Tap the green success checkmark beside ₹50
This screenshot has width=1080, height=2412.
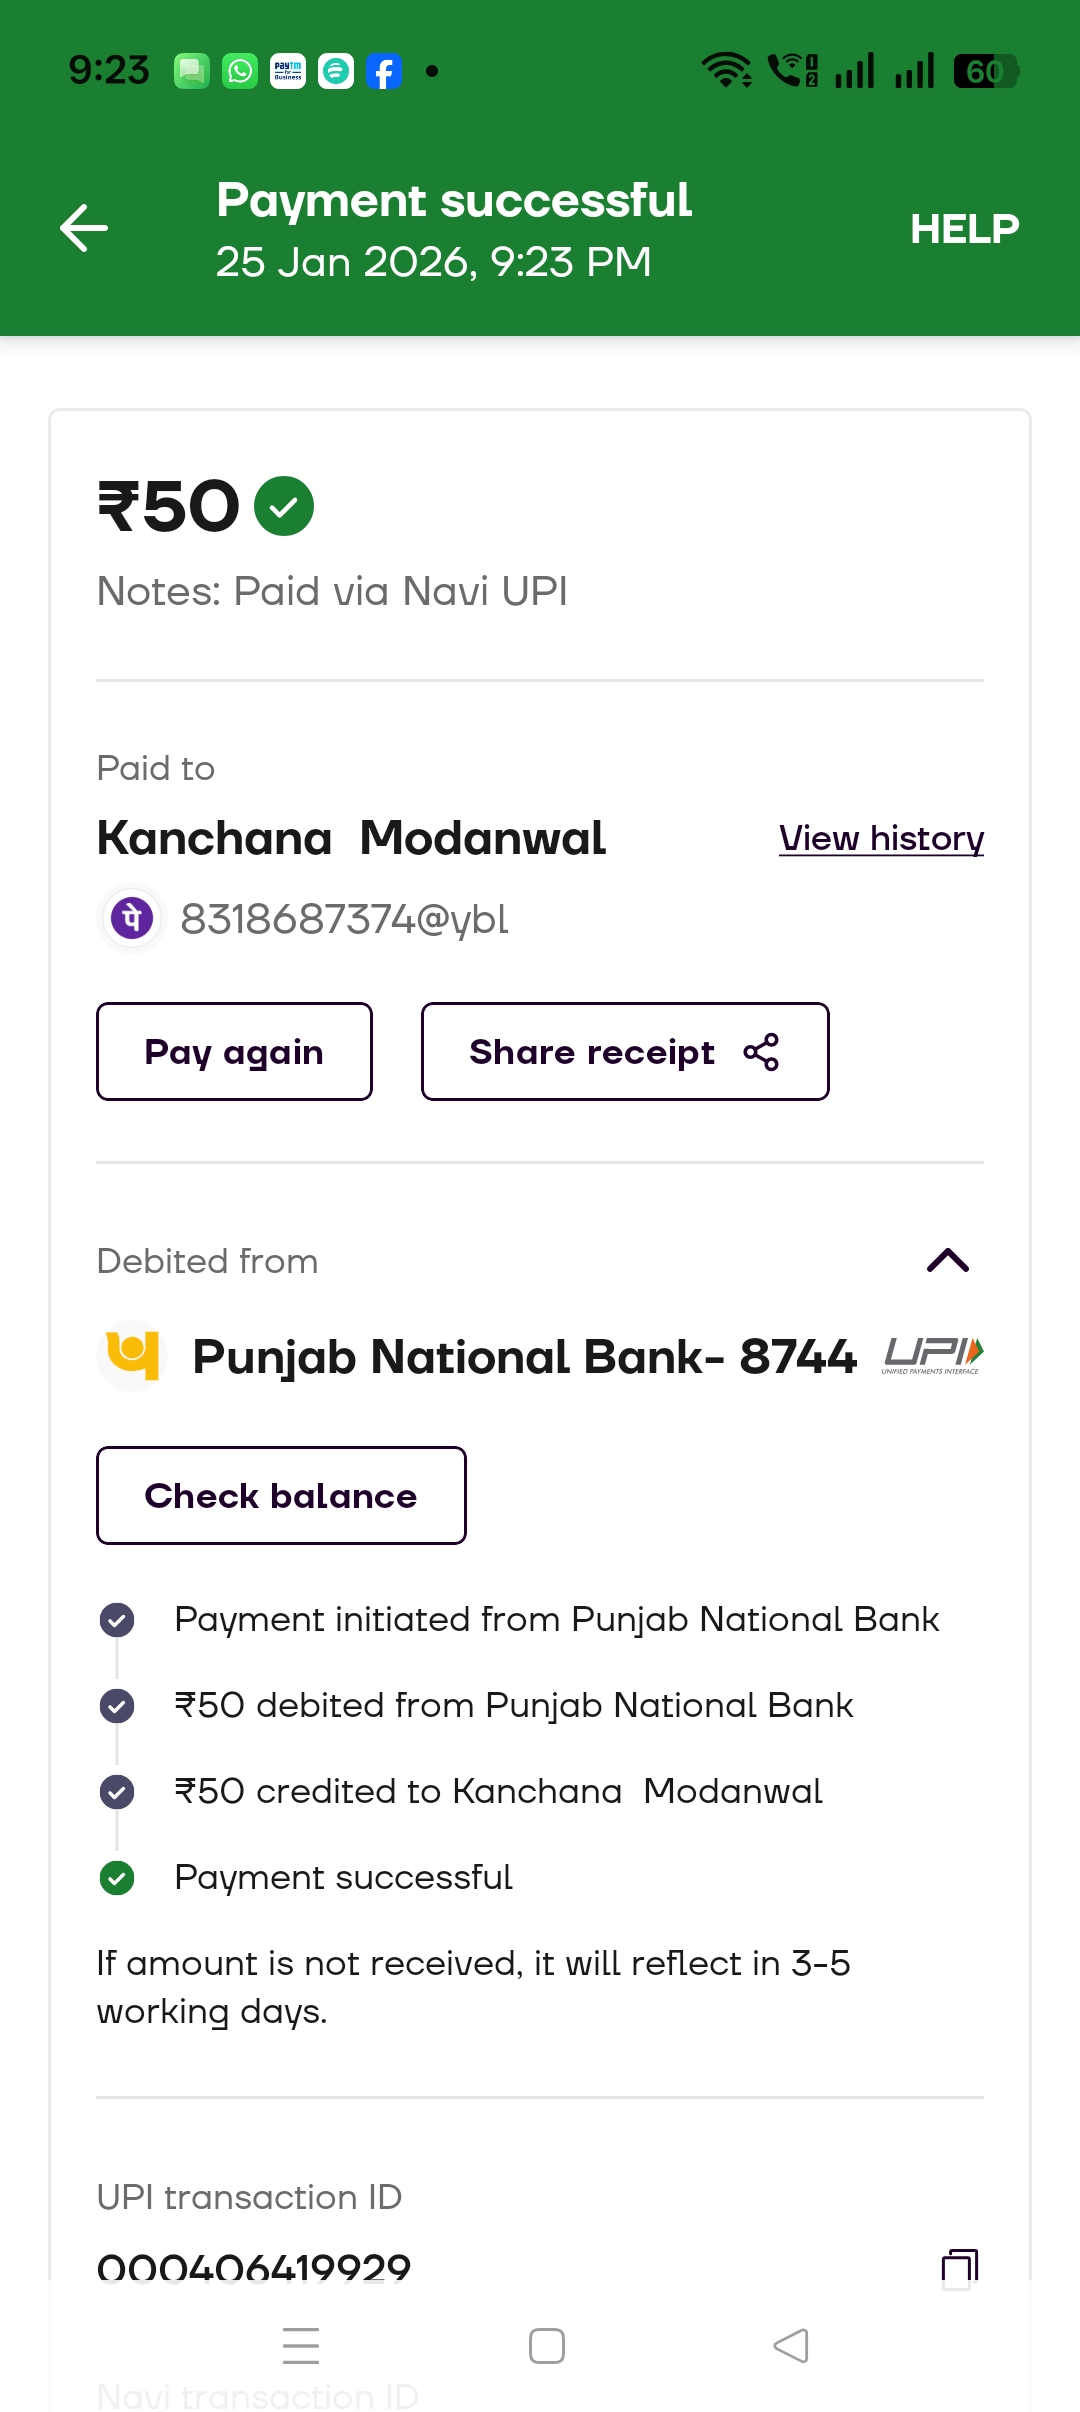click(x=284, y=506)
